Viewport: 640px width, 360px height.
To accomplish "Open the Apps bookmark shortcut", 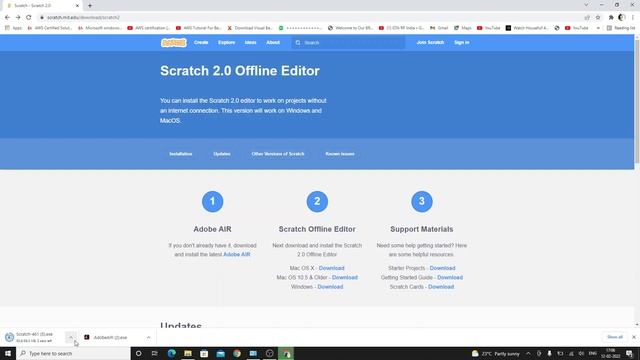I will click(x=13, y=28).
